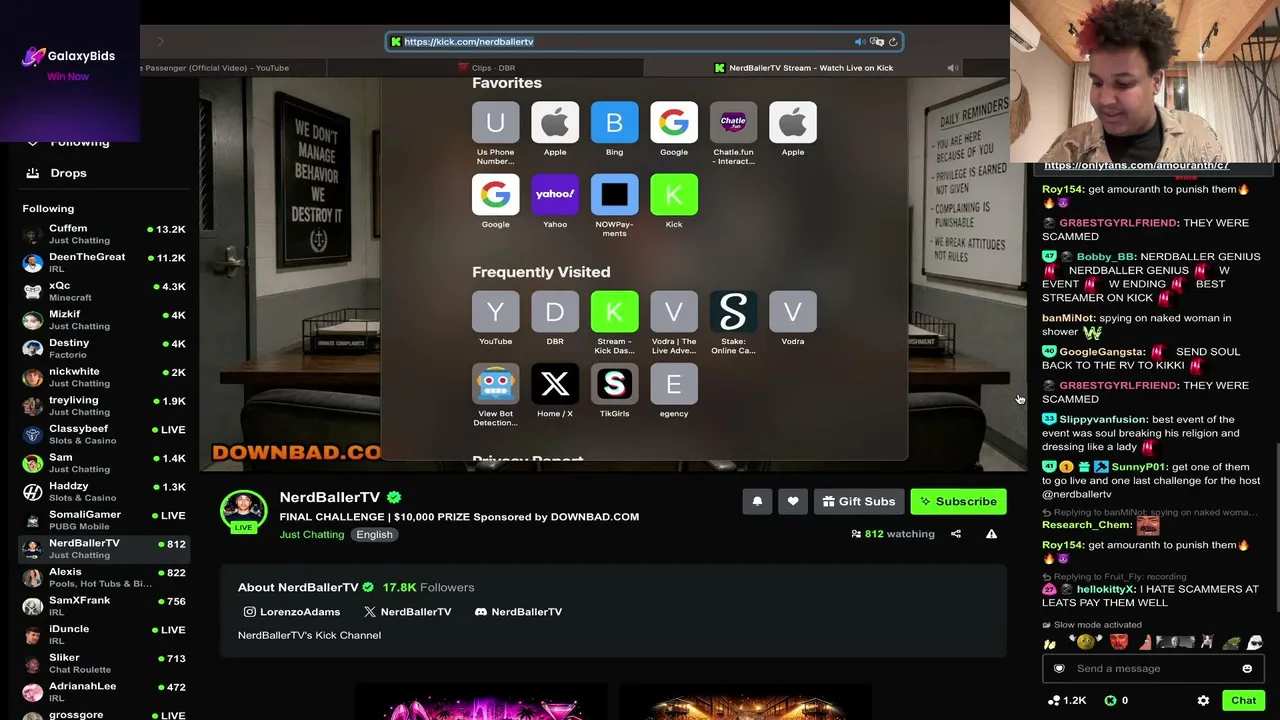Viewport: 1280px width, 720px height.
Task: Open Sliker channel in sidebar
Action: pyautogui.click(x=104, y=663)
